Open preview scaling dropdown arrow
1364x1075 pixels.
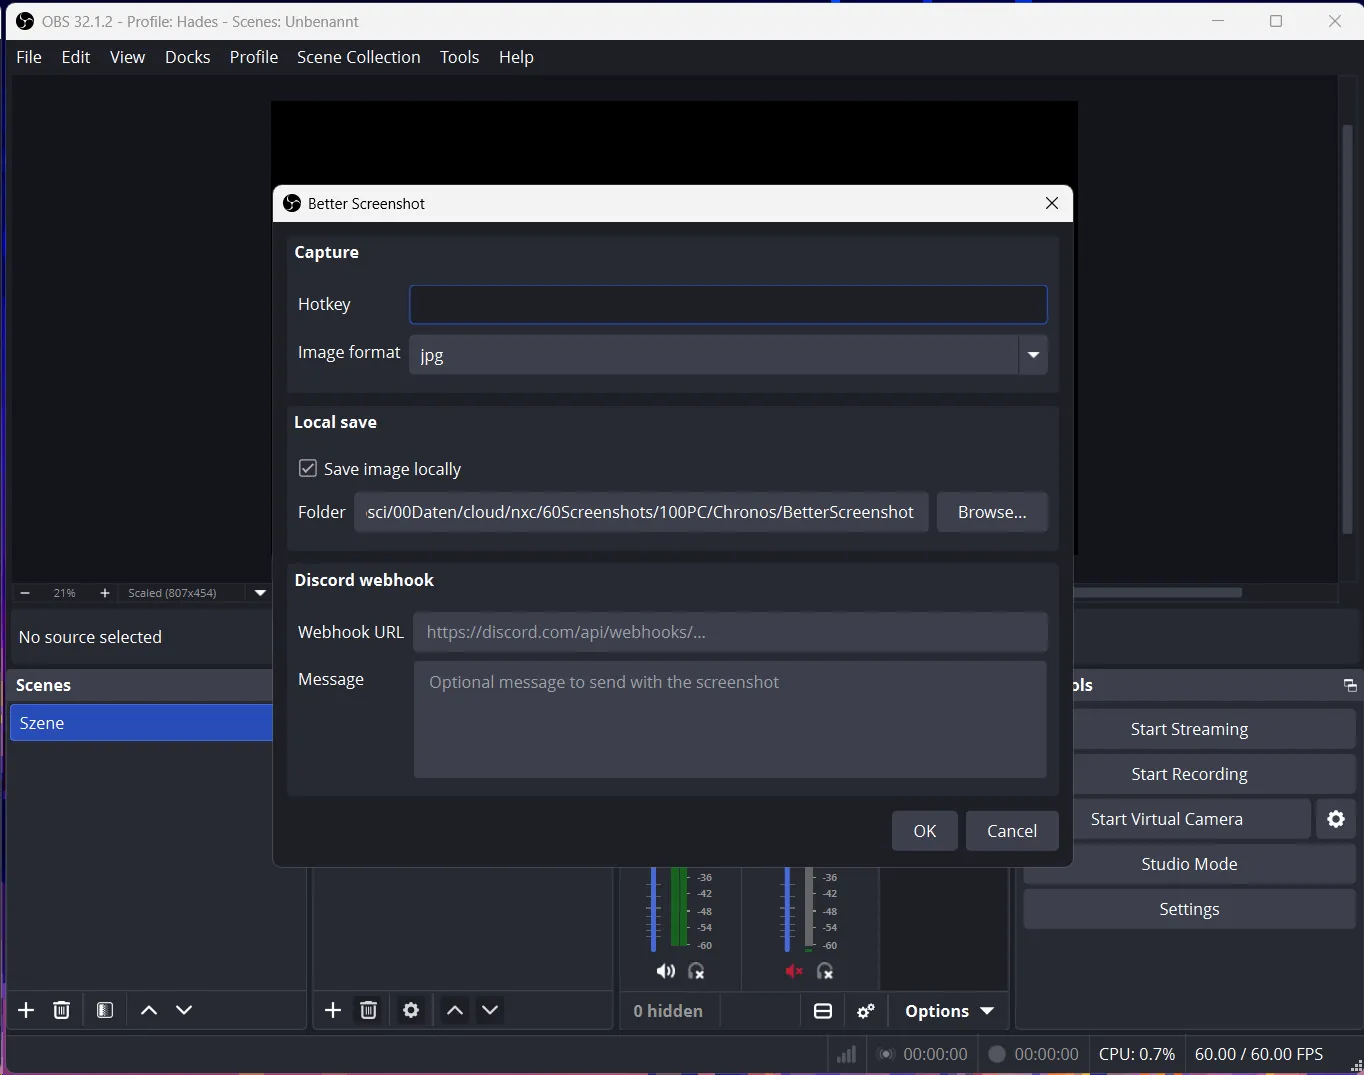tap(260, 593)
